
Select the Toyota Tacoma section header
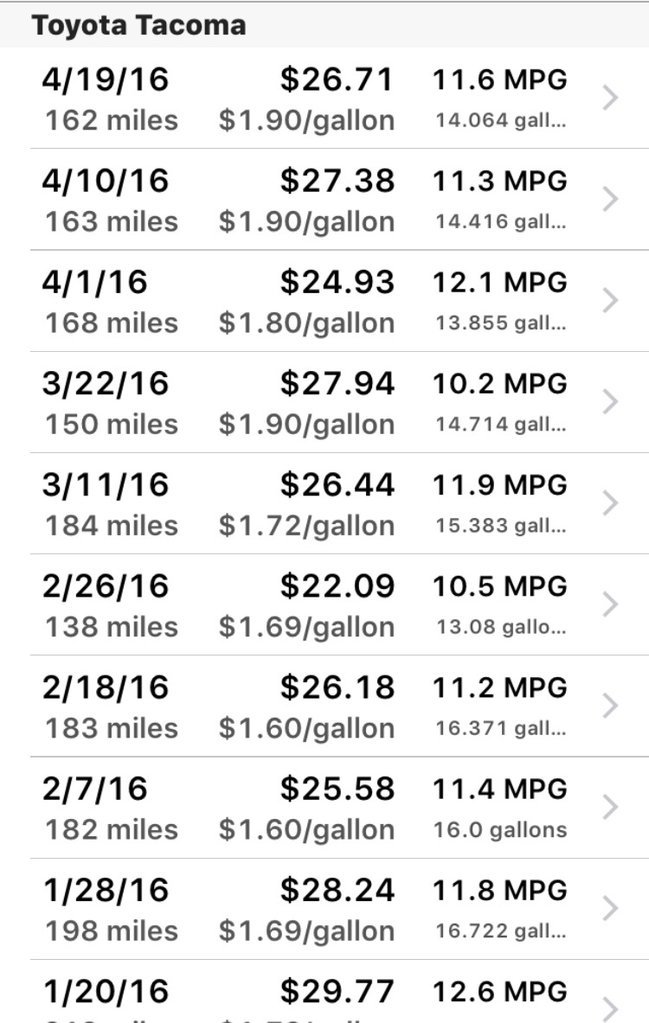[324, 25]
